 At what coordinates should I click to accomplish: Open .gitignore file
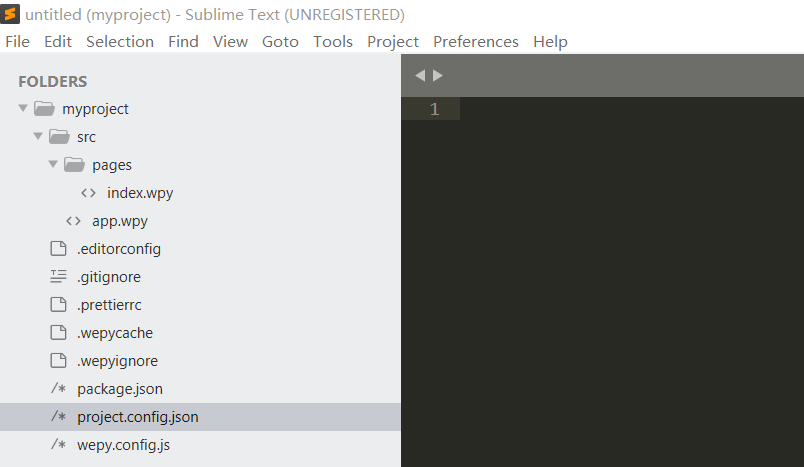pos(109,277)
